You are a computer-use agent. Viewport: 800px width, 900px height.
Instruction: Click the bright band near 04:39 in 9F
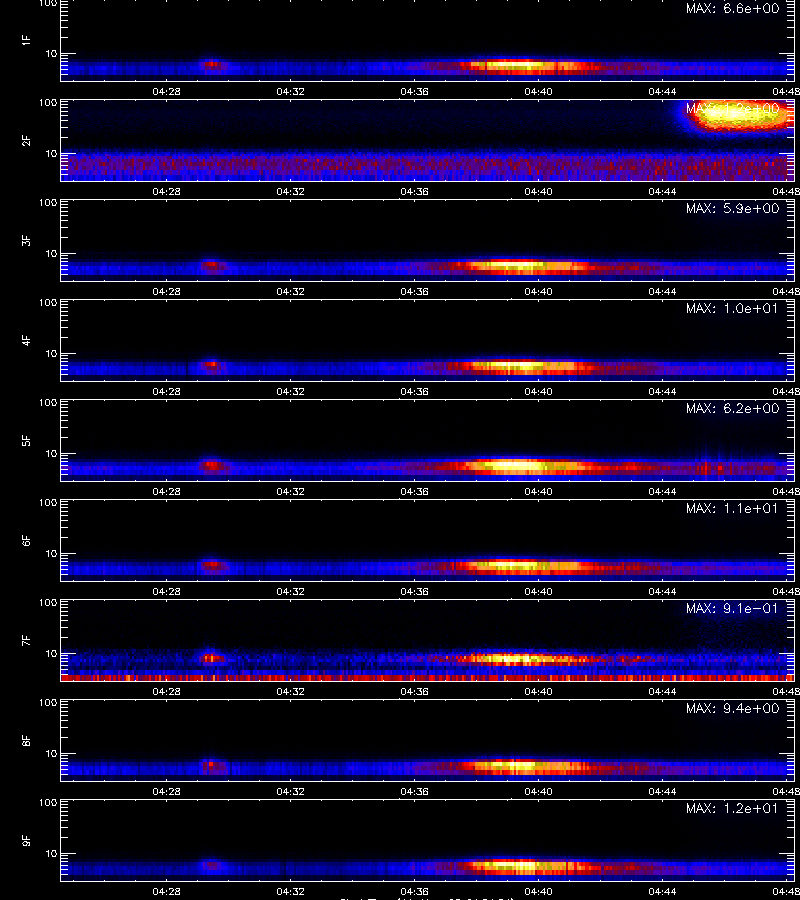519,865
